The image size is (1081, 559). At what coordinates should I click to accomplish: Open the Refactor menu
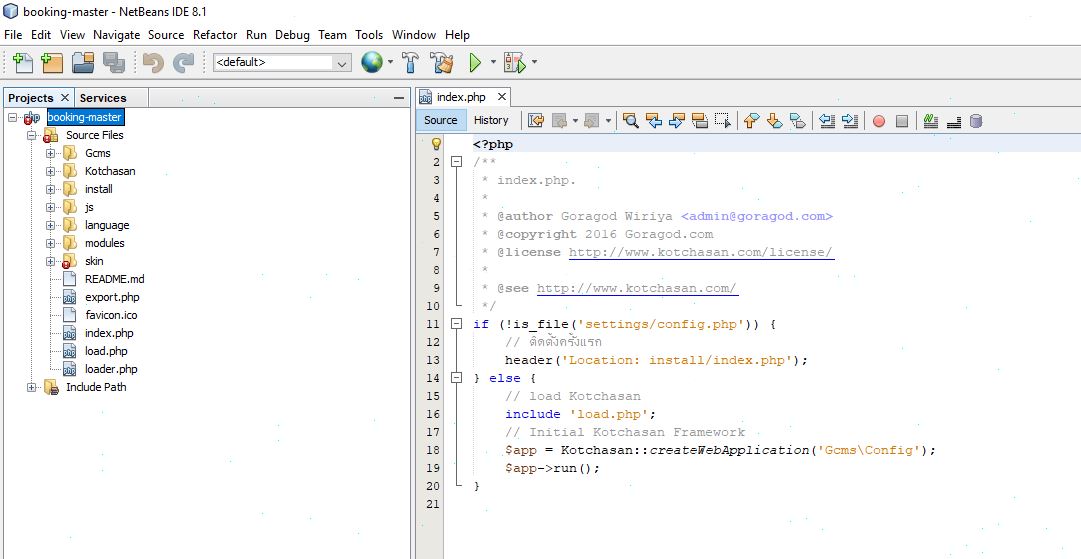[x=215, y=34]
